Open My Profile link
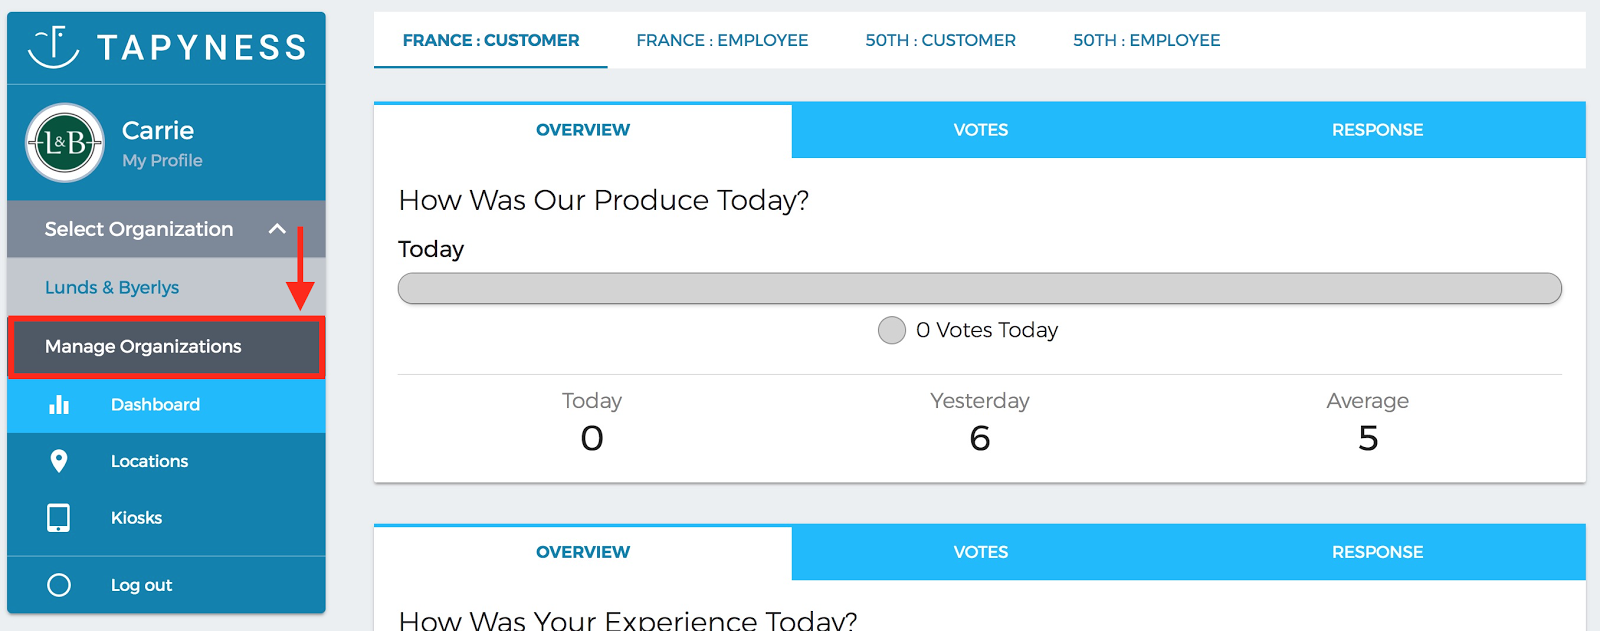1600x631 pixels. tap(162, 160)
